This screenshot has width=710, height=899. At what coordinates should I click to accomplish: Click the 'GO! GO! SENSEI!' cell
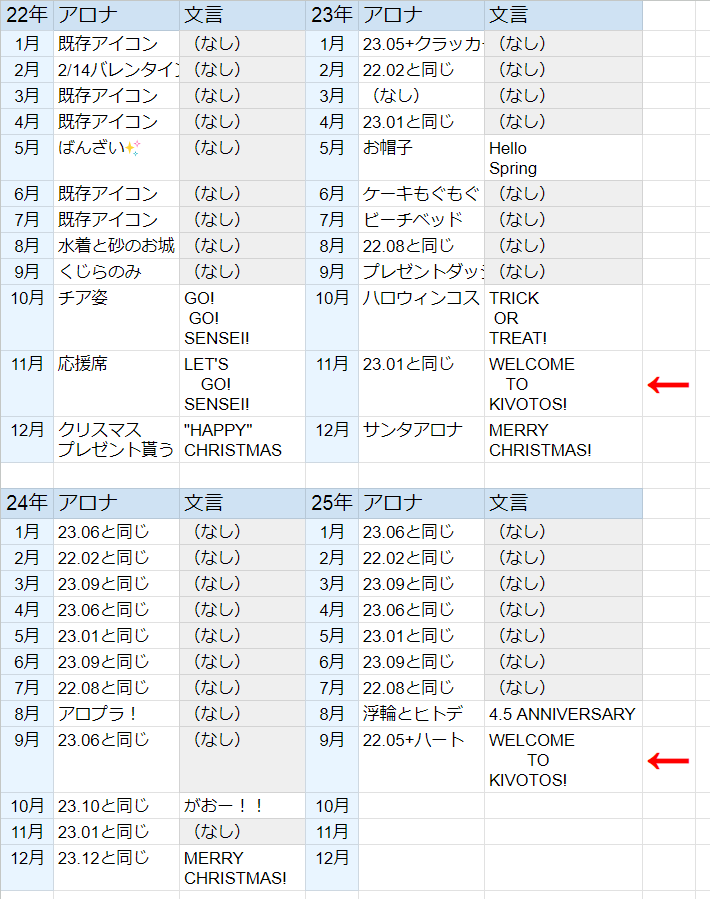pyautogui.click(x=242, y=318)
